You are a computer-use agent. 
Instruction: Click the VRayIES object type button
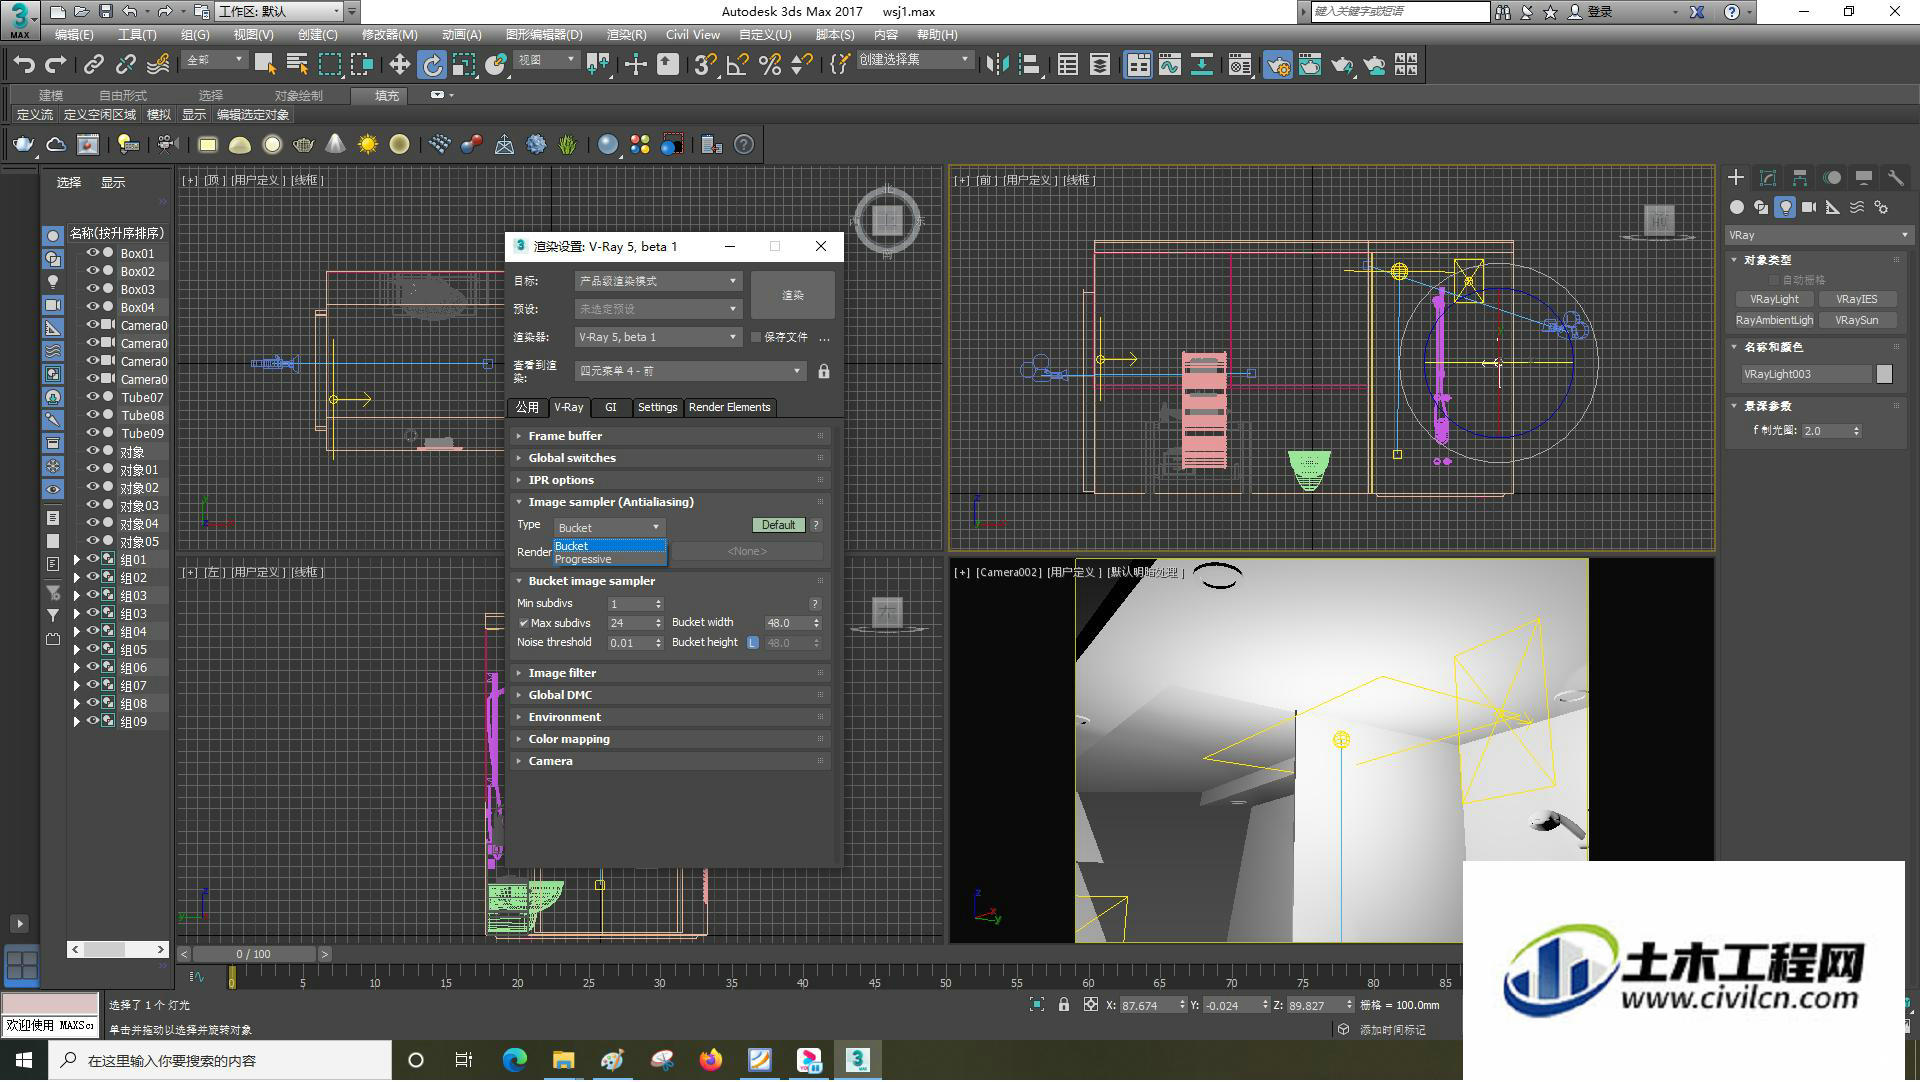click(x=1857, y=299)
